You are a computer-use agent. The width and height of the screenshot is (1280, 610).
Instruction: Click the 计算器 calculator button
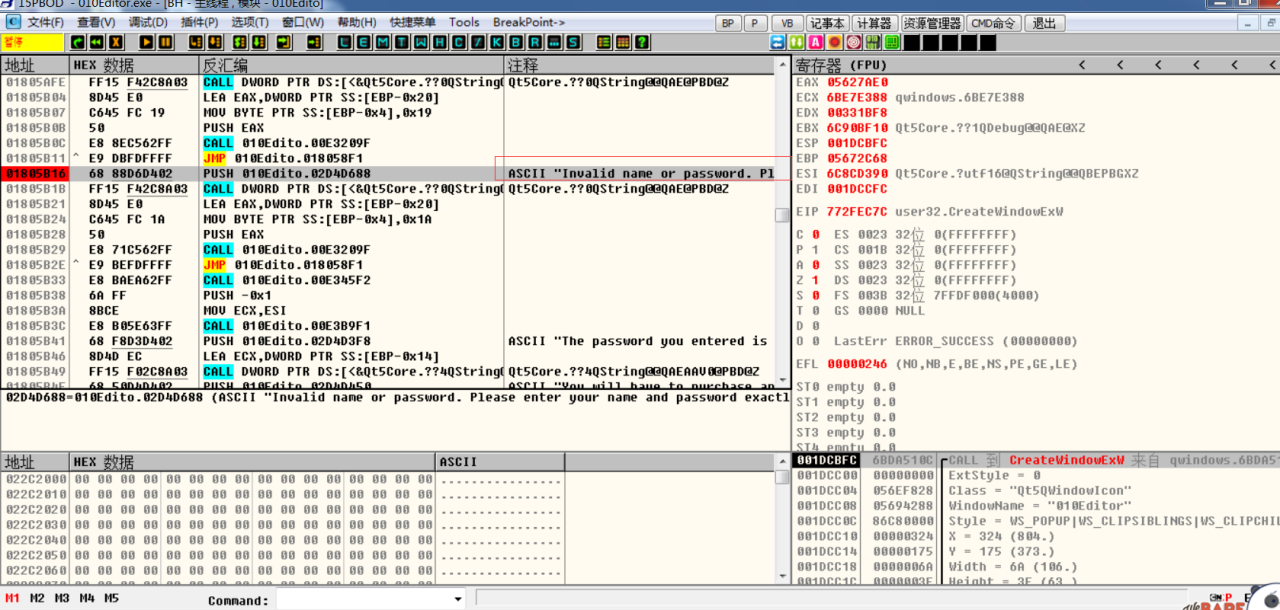874,23
